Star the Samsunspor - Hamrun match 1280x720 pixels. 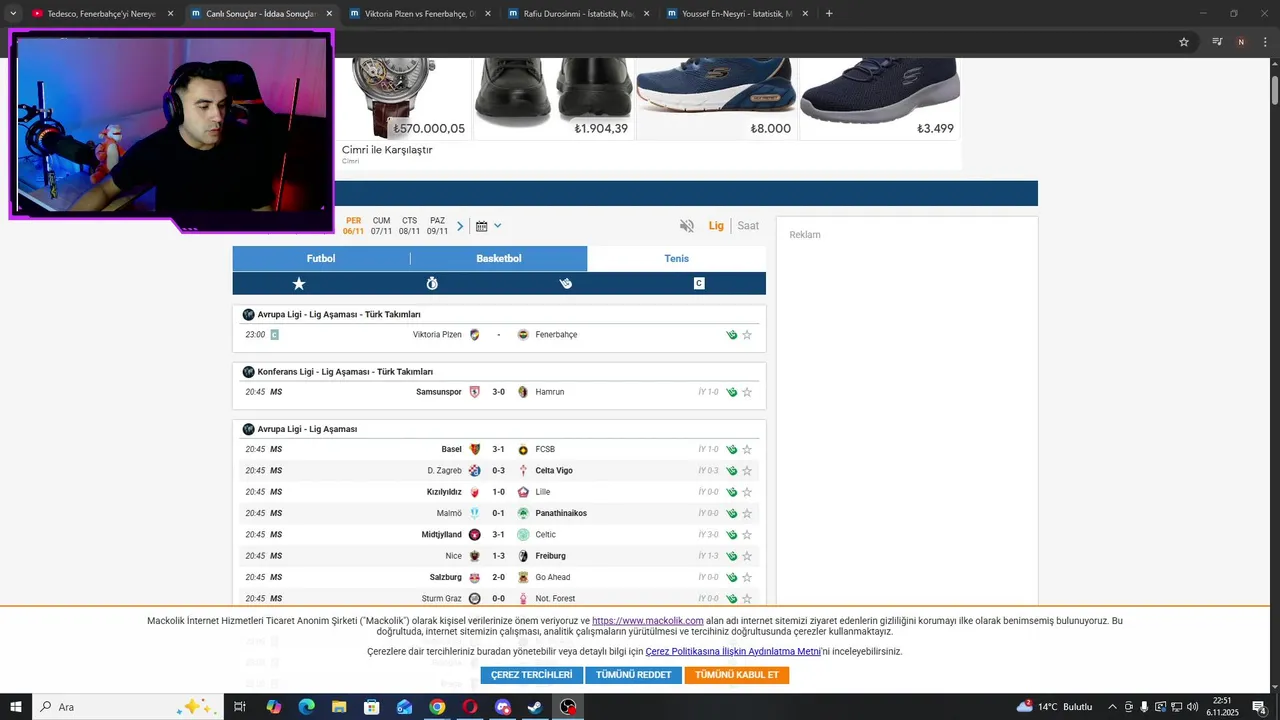pyautogui.click(x=747, y=392)
